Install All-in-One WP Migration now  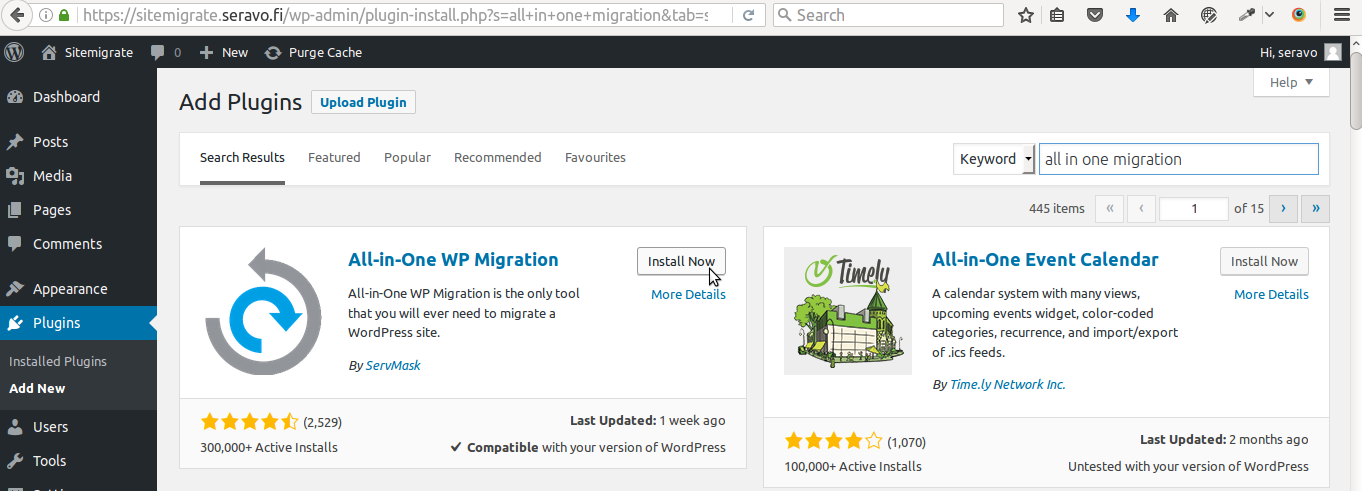[681, 261]
